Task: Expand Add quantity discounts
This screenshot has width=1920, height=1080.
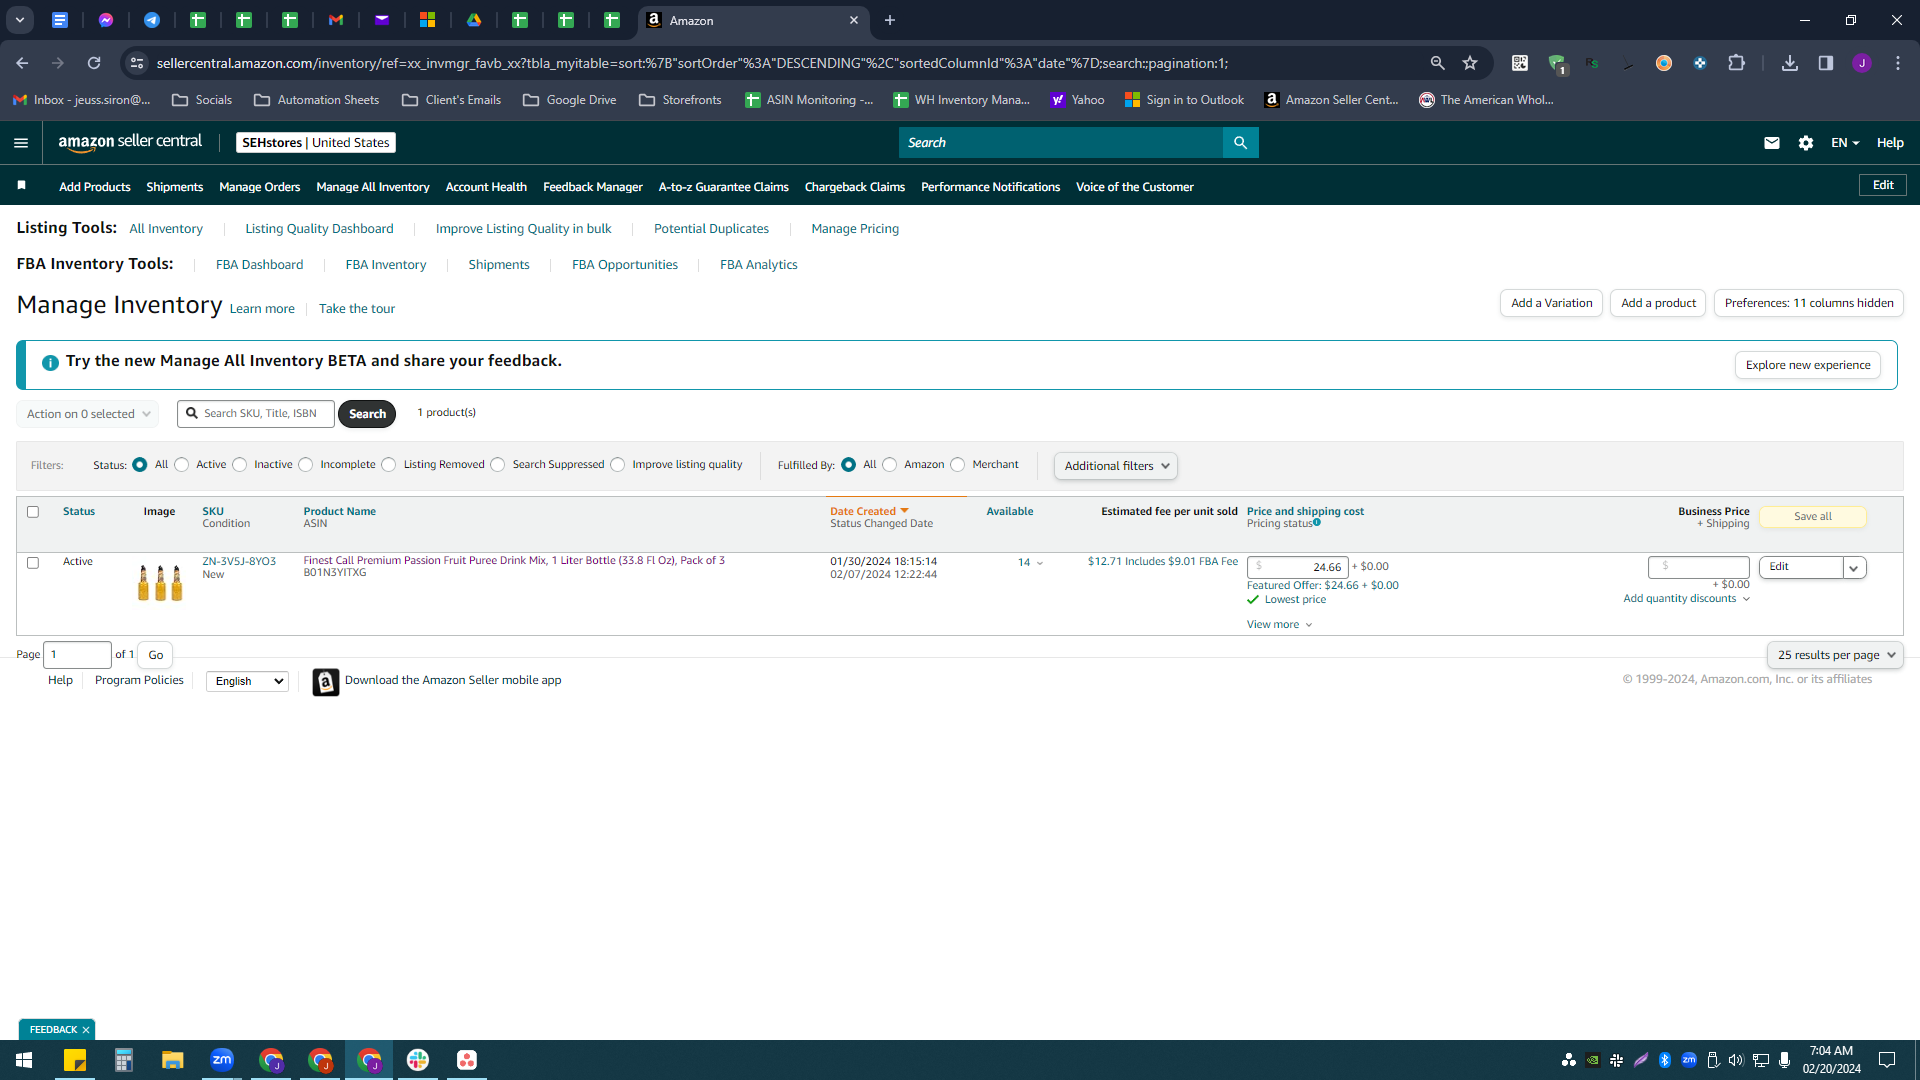Action: click(1686, 599)
